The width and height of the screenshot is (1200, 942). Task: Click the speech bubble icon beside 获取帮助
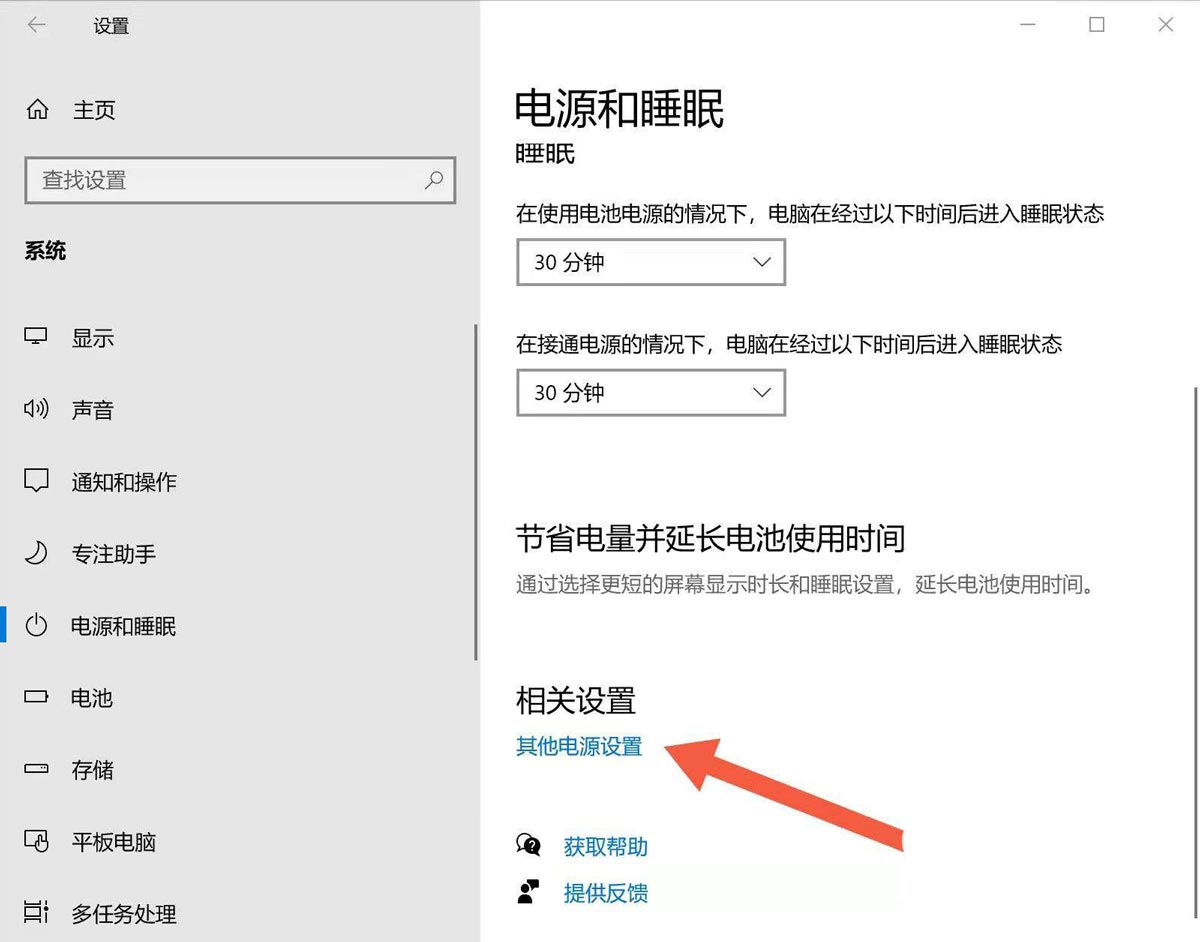[x=529, y=846]
